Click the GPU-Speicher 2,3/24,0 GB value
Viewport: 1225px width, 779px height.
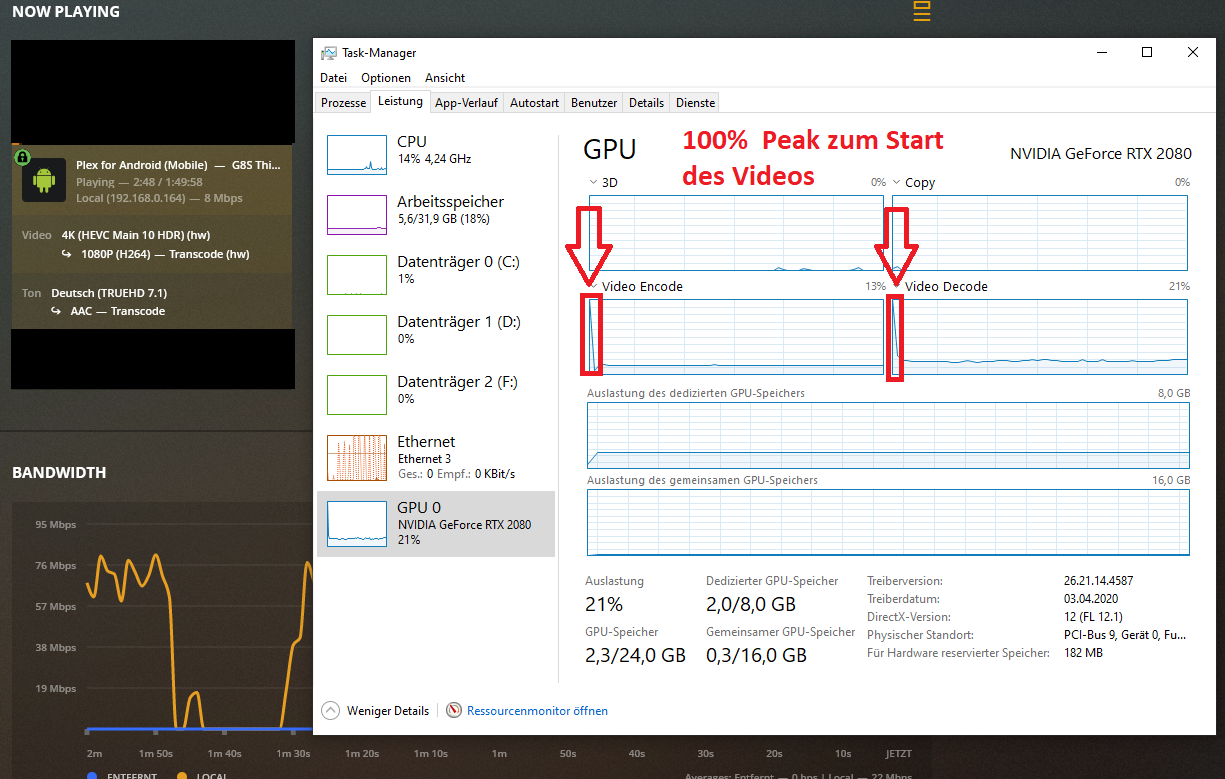[635, 655]
